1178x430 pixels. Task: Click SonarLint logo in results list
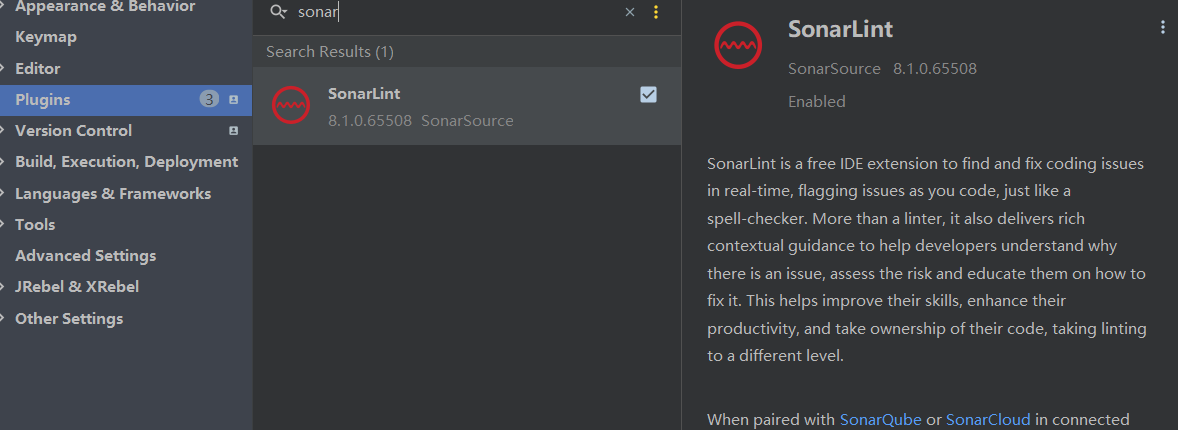(x=291, y=105)
